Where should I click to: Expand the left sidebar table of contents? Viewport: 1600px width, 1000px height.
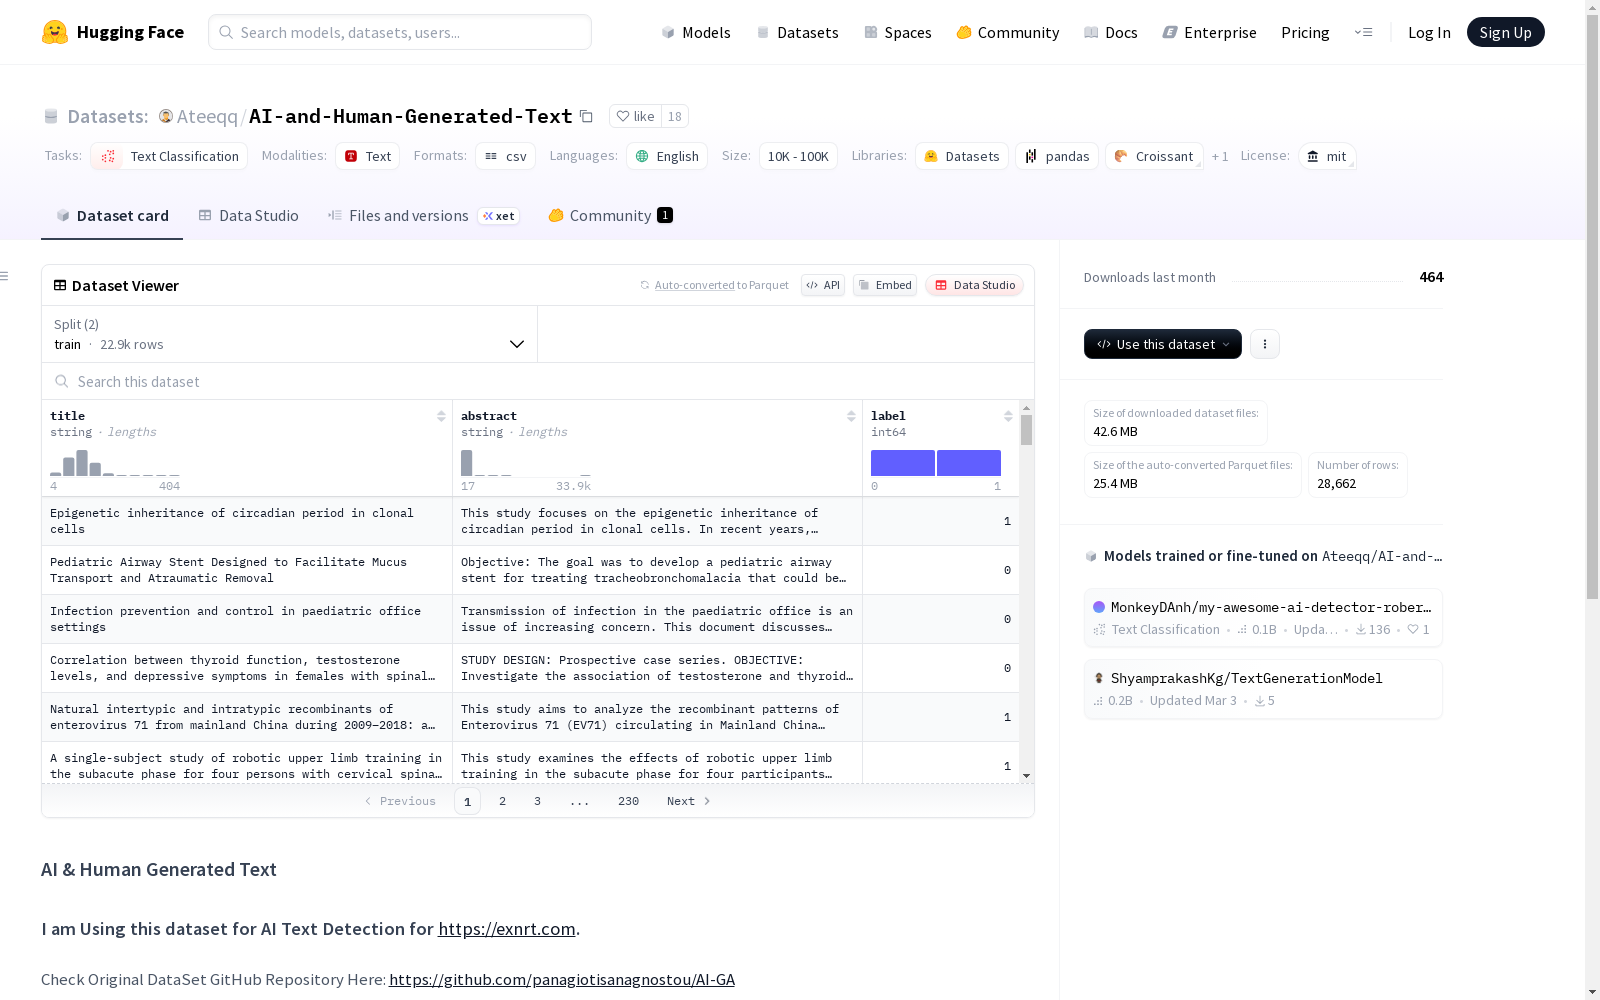click(5, 276)
